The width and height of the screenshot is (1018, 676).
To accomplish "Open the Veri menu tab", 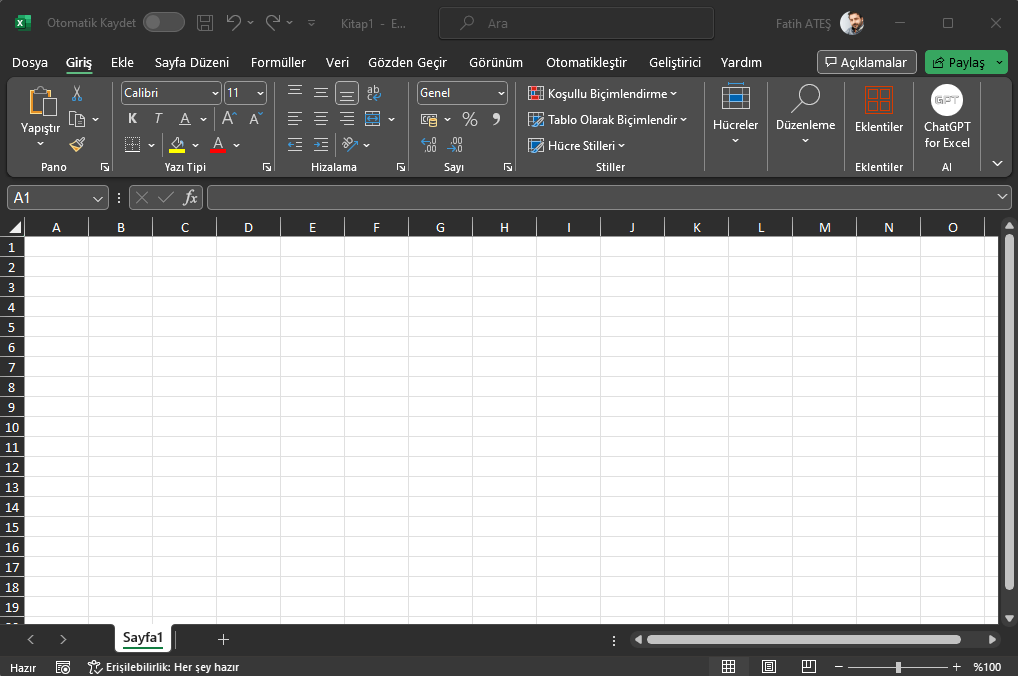I will [x=337, y=62].
